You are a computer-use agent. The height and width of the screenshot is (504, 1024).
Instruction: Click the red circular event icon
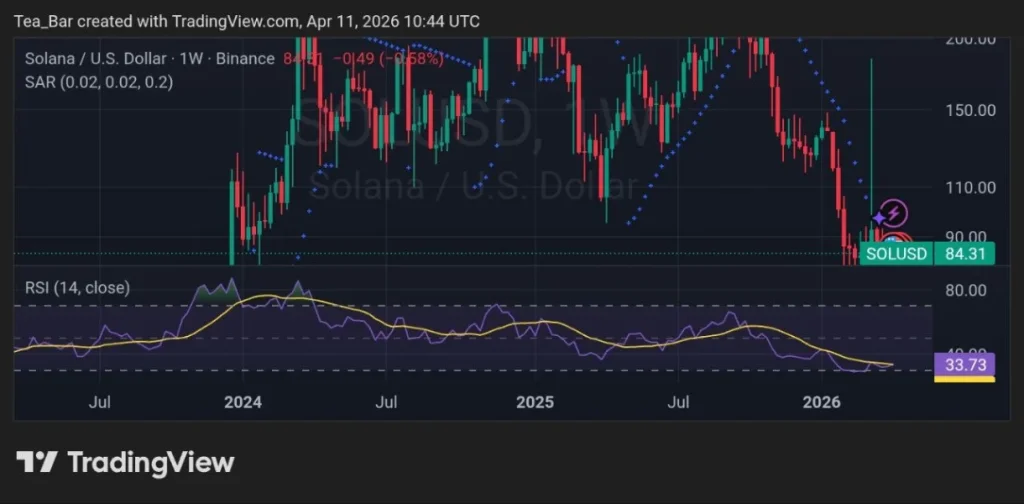point(898,241)
